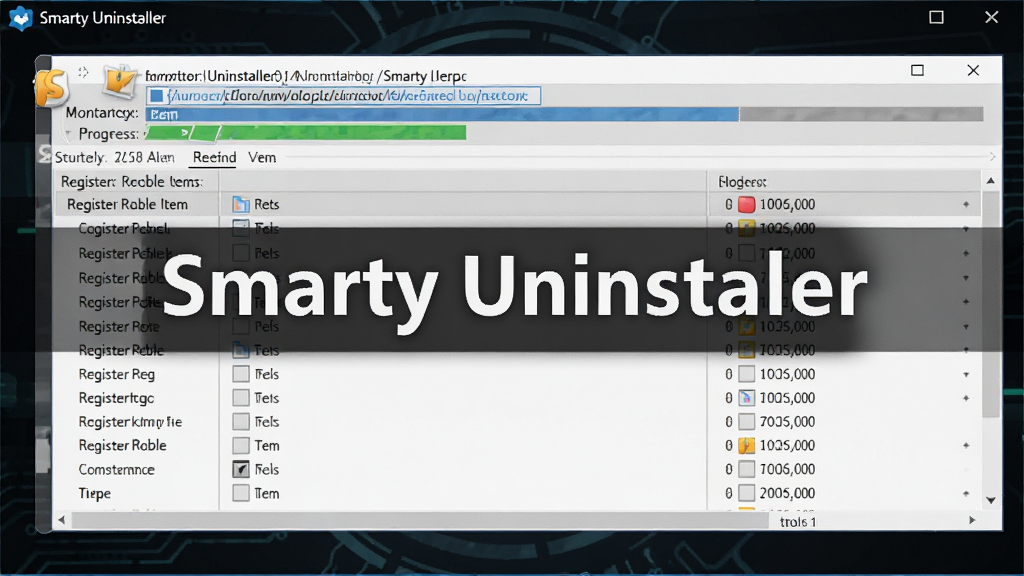This screenshot has width=1024, height=576.
Task: Click the Sturtely 2258 Alan tab label
Action: click(x=115, y=157)
